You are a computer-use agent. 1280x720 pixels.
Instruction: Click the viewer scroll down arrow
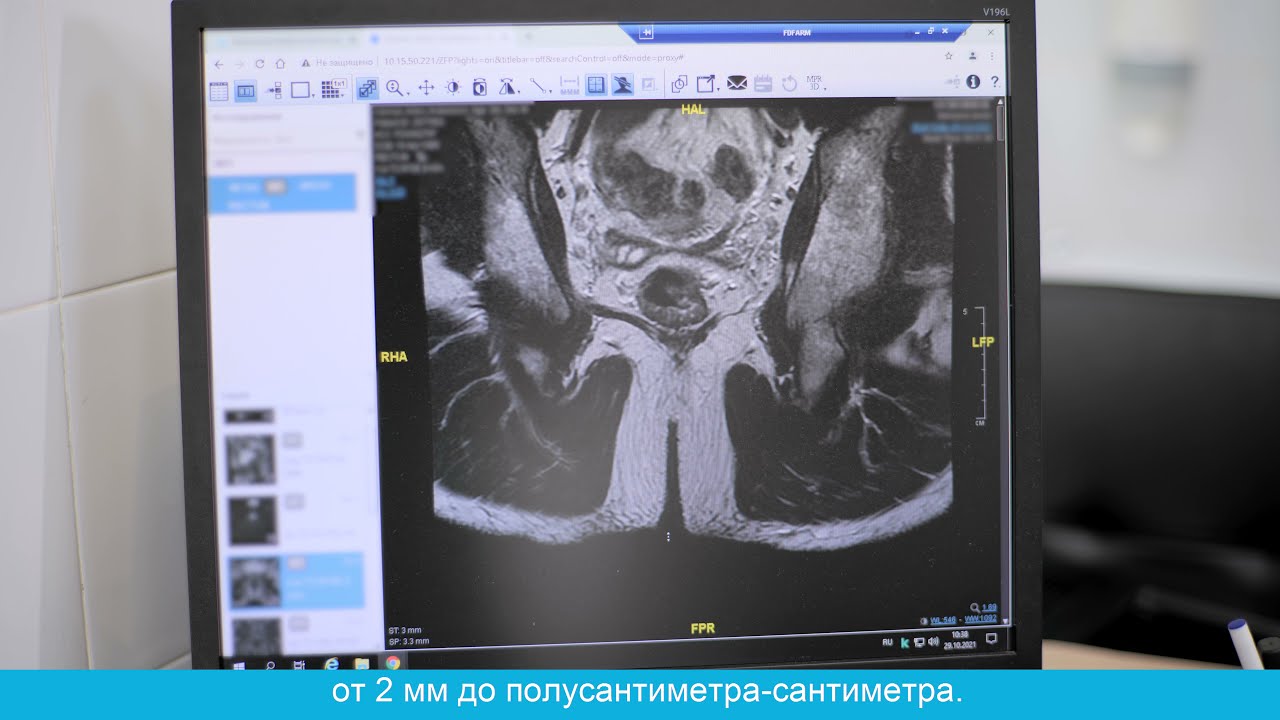click(1004, 621)
